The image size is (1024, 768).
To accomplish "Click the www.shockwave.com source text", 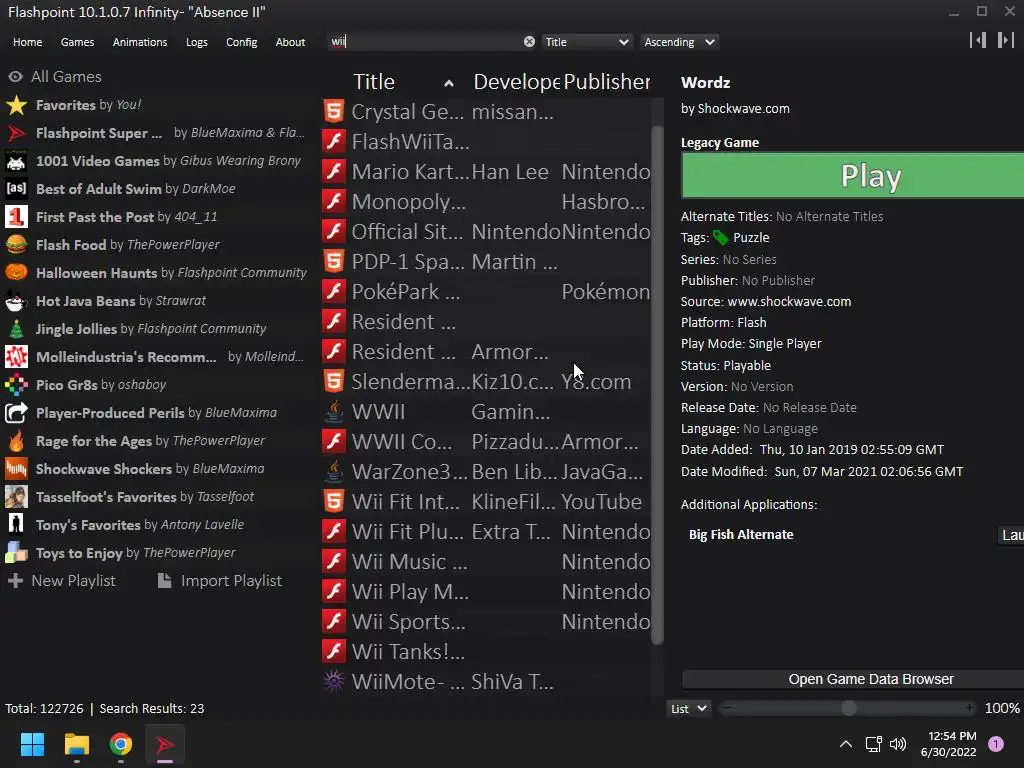I will [789, 302].
